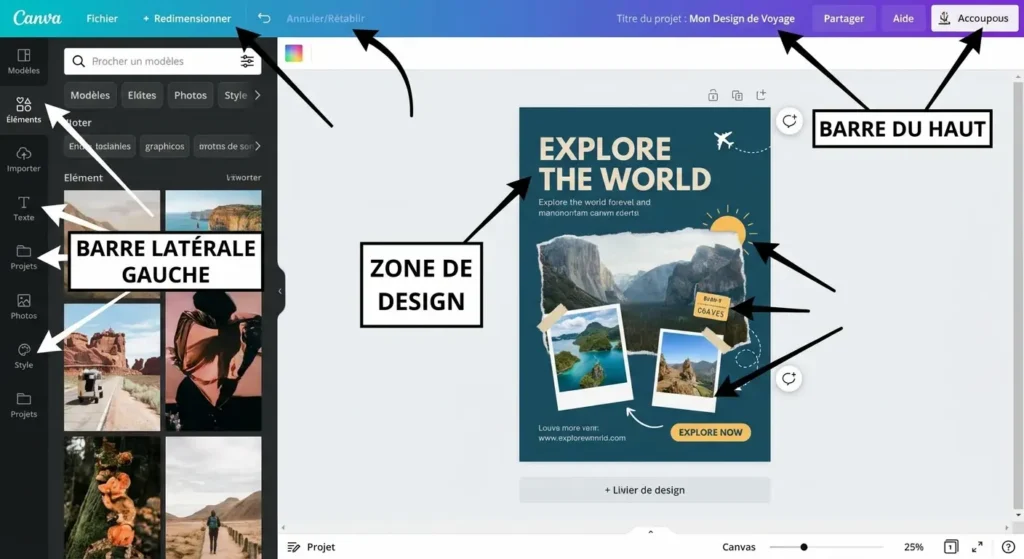Click the 25% zoom value
Viewport: 1024px width, 559px height.
point(913,547)
